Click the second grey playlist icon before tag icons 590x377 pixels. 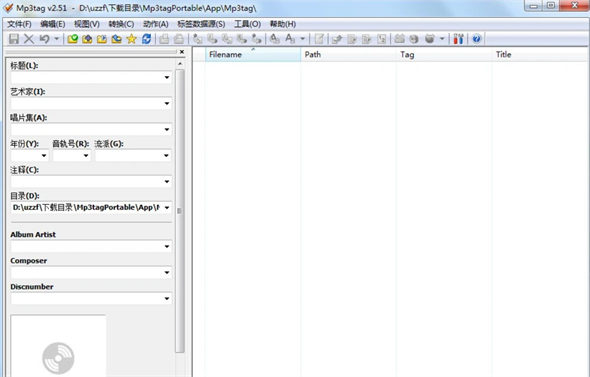(x=179, y=39)
